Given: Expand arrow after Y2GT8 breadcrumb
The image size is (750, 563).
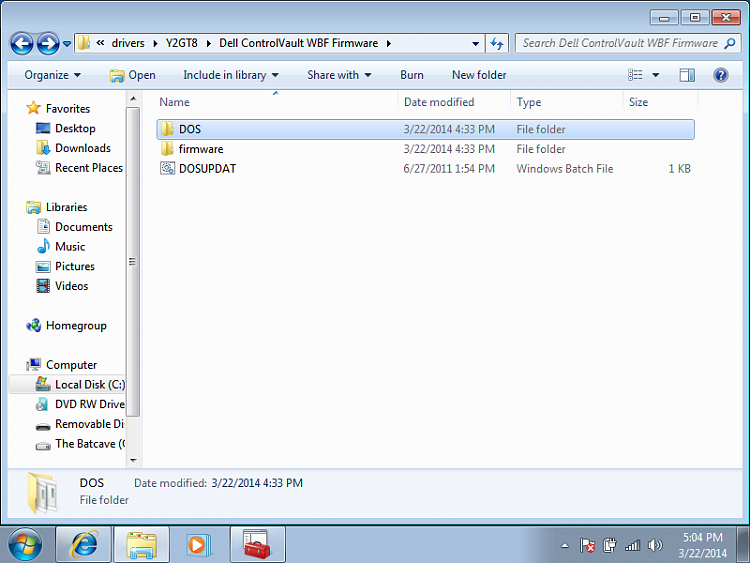Looking at the screenshot, I should click(x=209, y=44).
